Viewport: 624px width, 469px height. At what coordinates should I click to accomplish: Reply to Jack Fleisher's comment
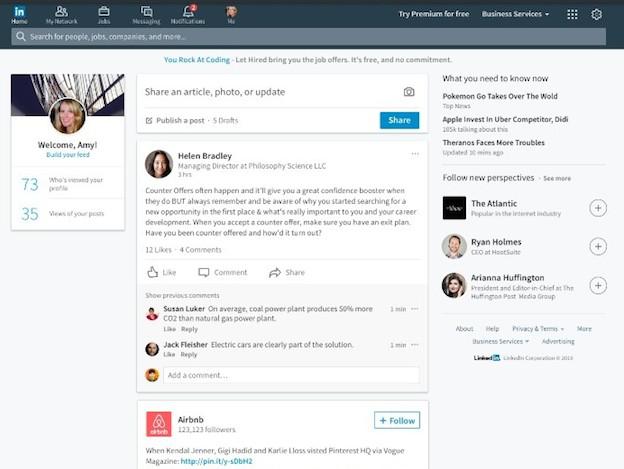[x=189, y=354]
